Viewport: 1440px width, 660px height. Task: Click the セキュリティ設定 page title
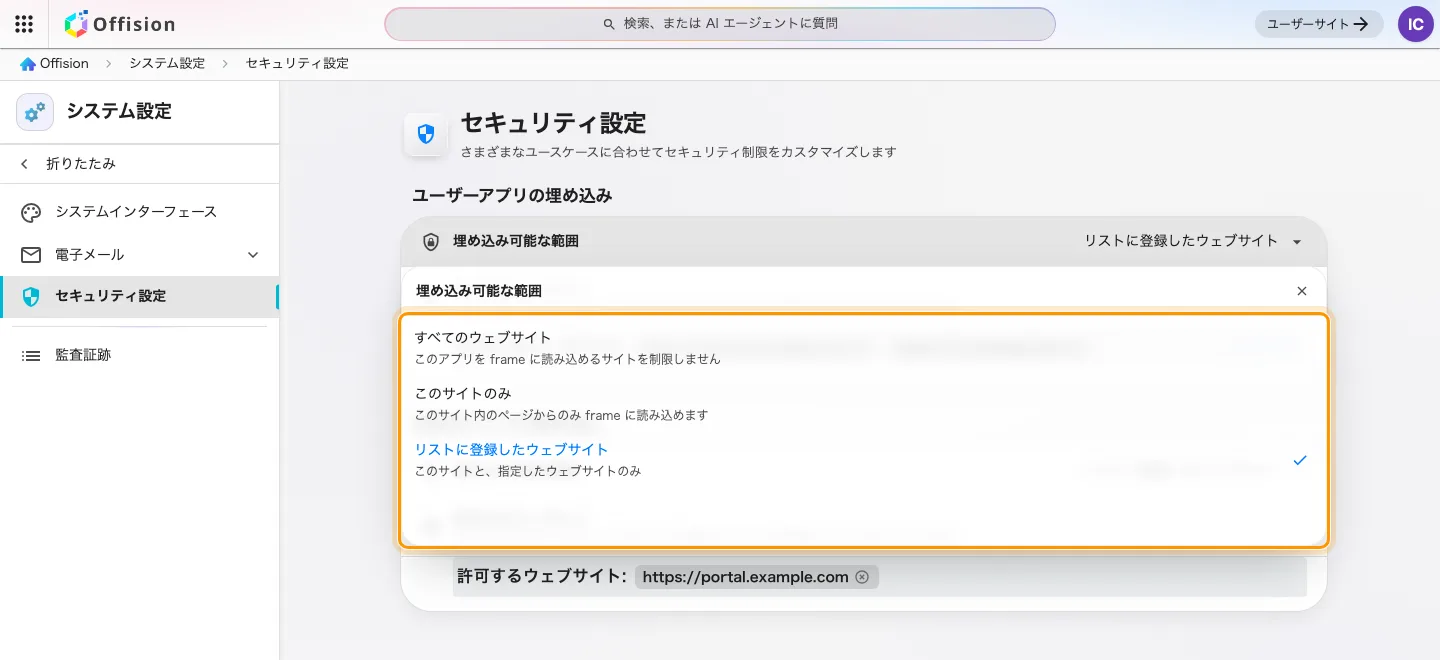pos(553,123)
